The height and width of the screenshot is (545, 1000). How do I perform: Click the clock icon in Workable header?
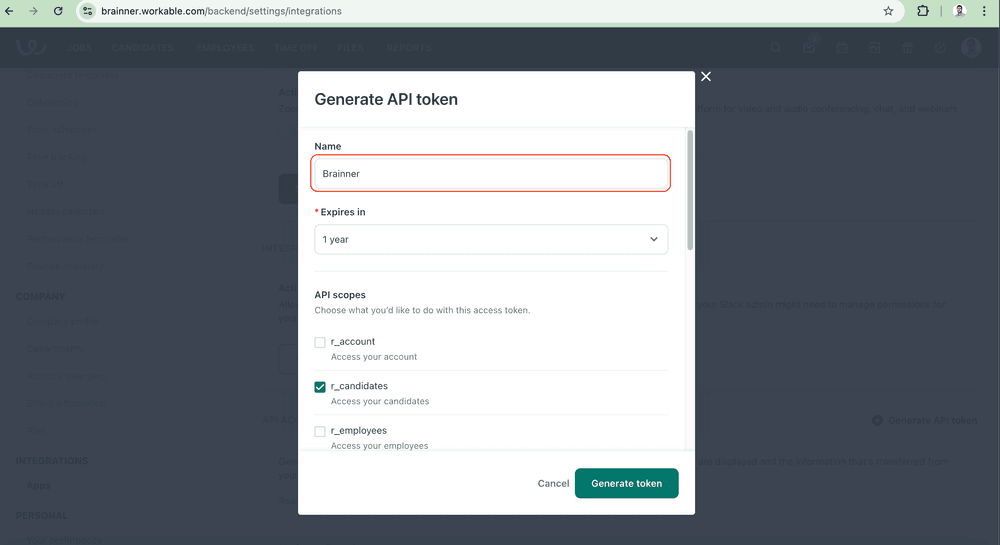click(940, 48)
